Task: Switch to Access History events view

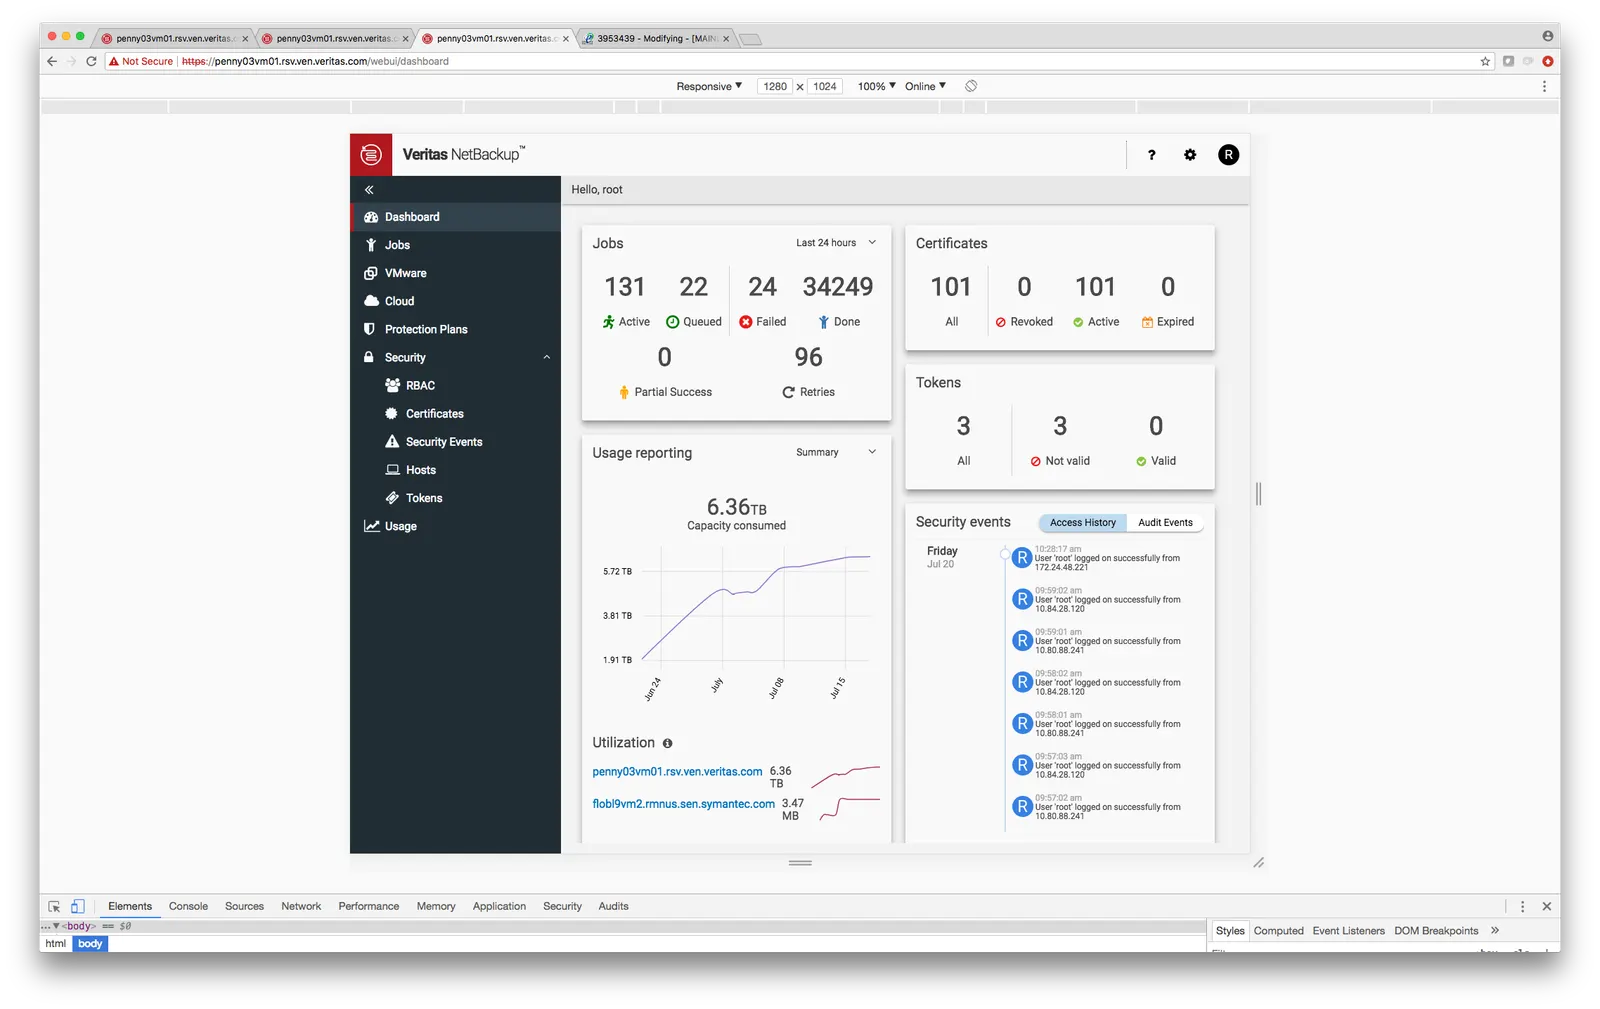Action: pyautogui.click(x=1083, y=523)
